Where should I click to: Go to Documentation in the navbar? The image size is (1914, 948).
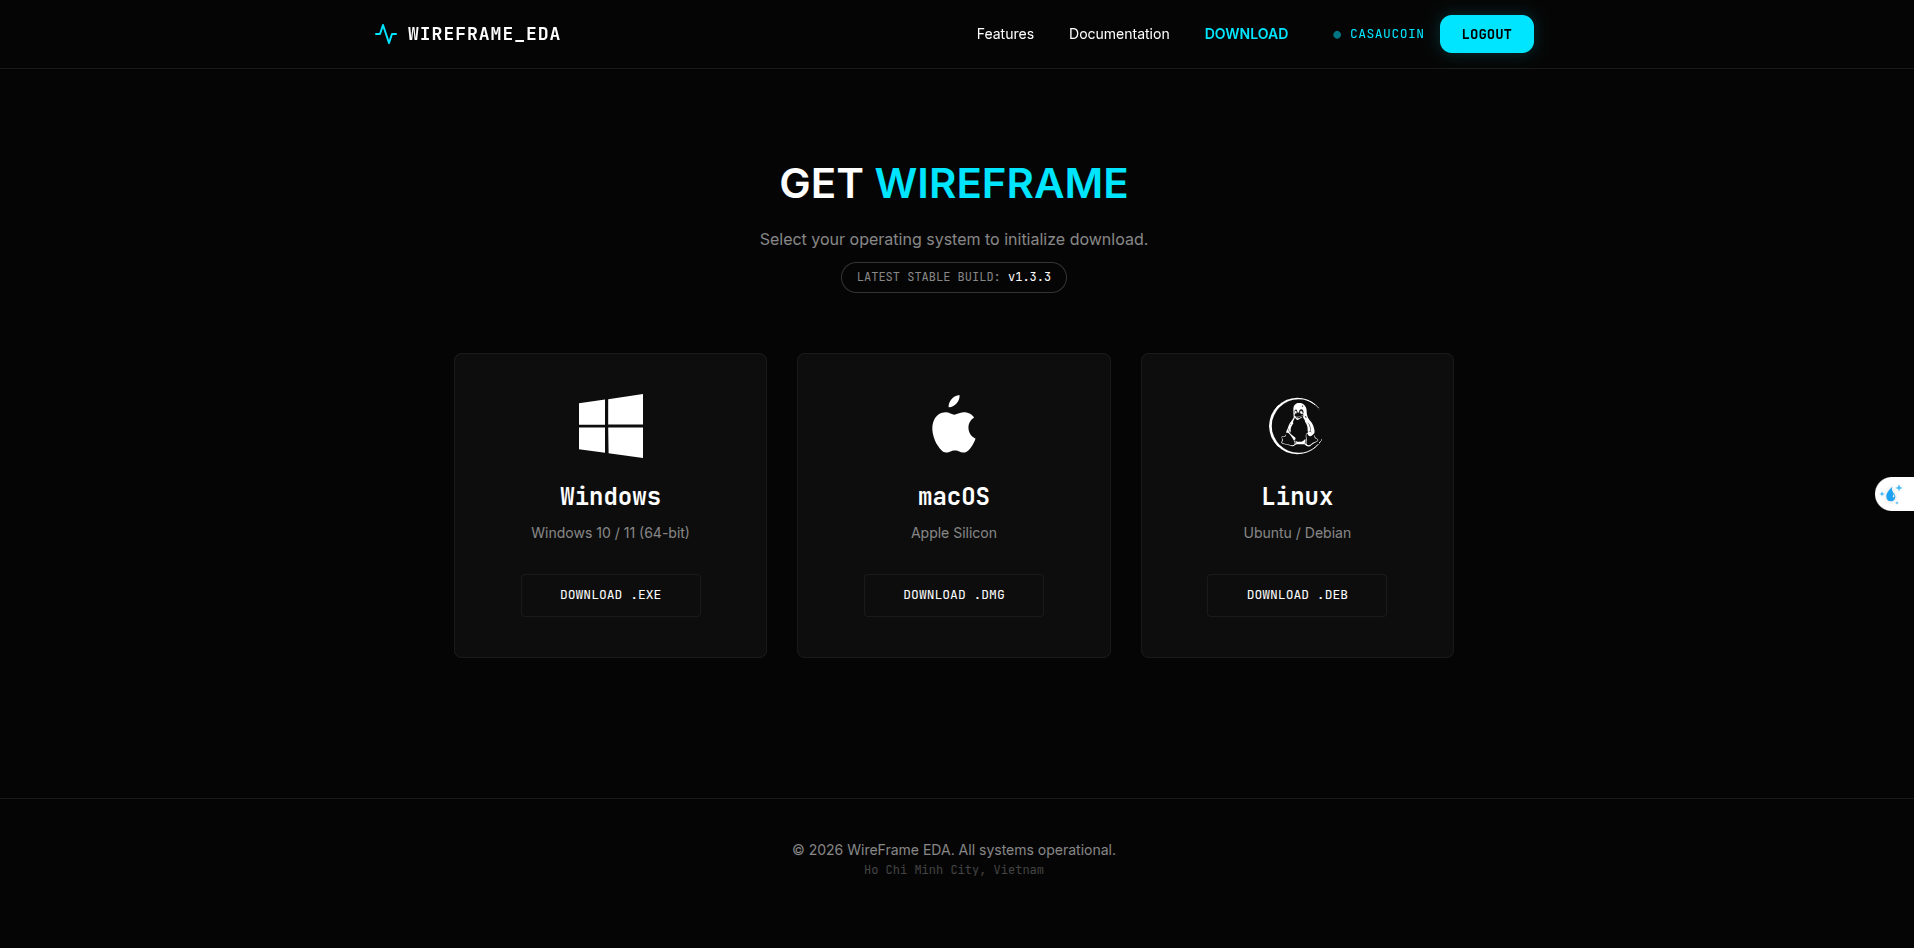click(1119, 34)
